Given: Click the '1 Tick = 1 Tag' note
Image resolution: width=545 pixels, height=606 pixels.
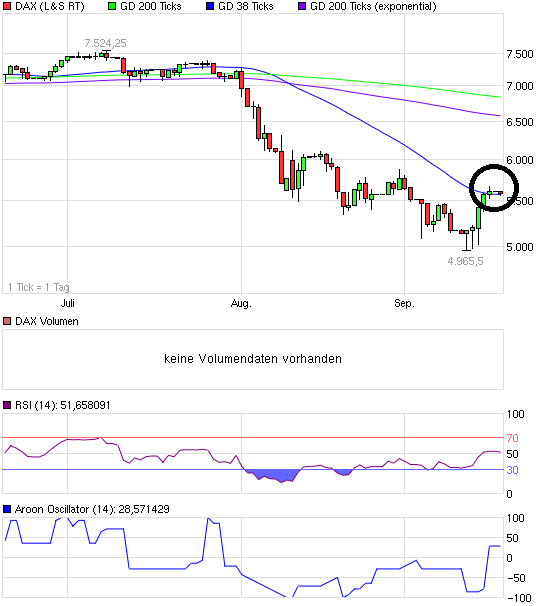Looking at the screenshot, I should click(39, 287).
